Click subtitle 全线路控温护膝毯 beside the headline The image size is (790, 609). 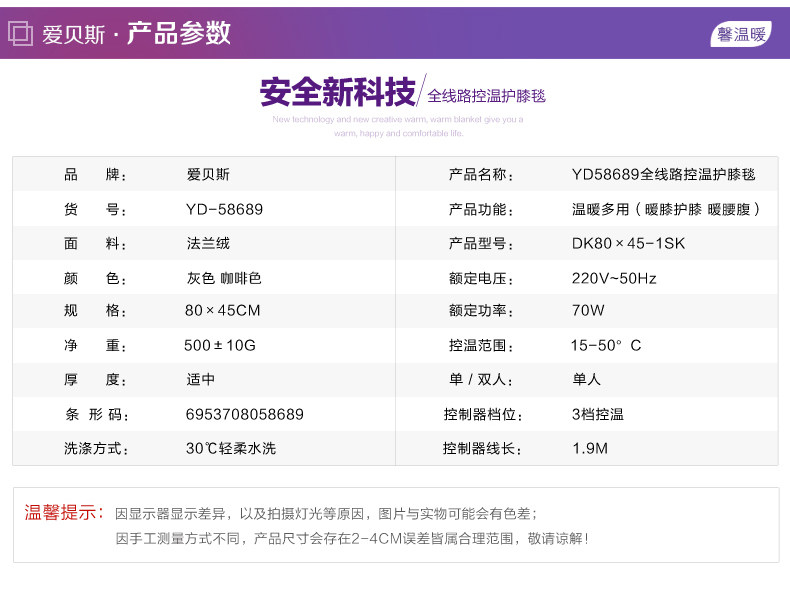tap(486, 96)
